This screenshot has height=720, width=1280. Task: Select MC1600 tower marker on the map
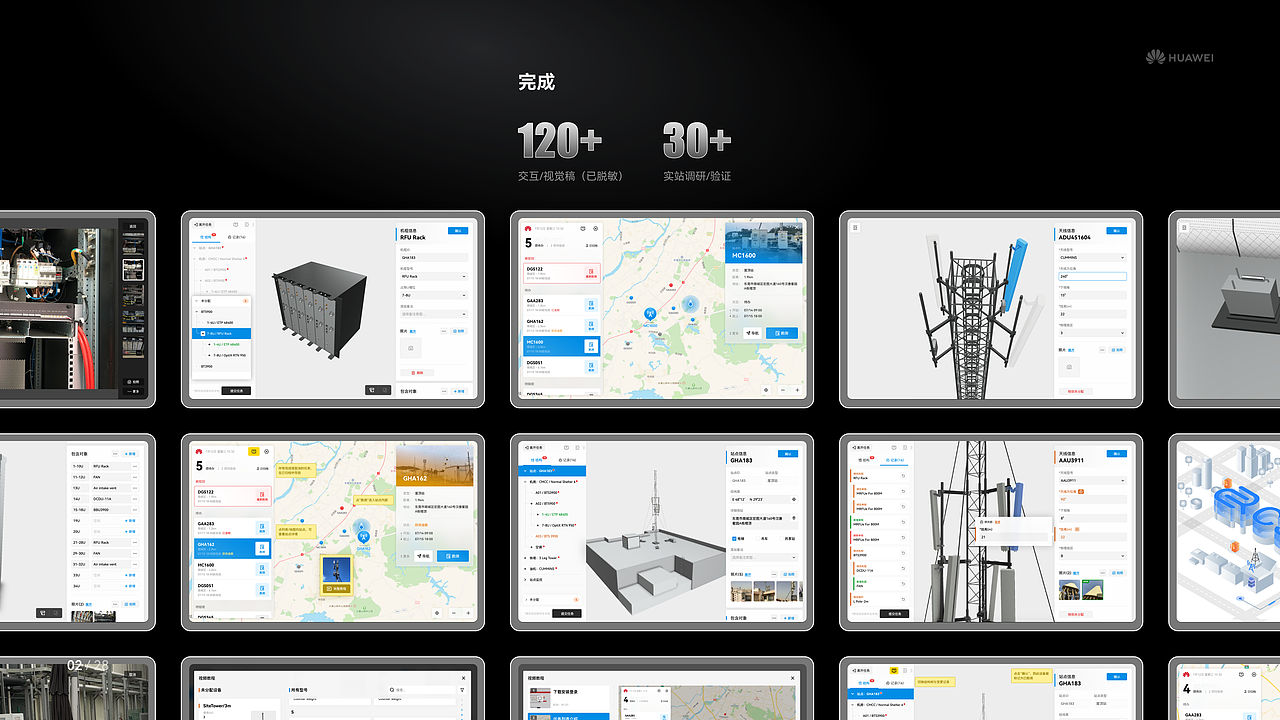(650, 313)
